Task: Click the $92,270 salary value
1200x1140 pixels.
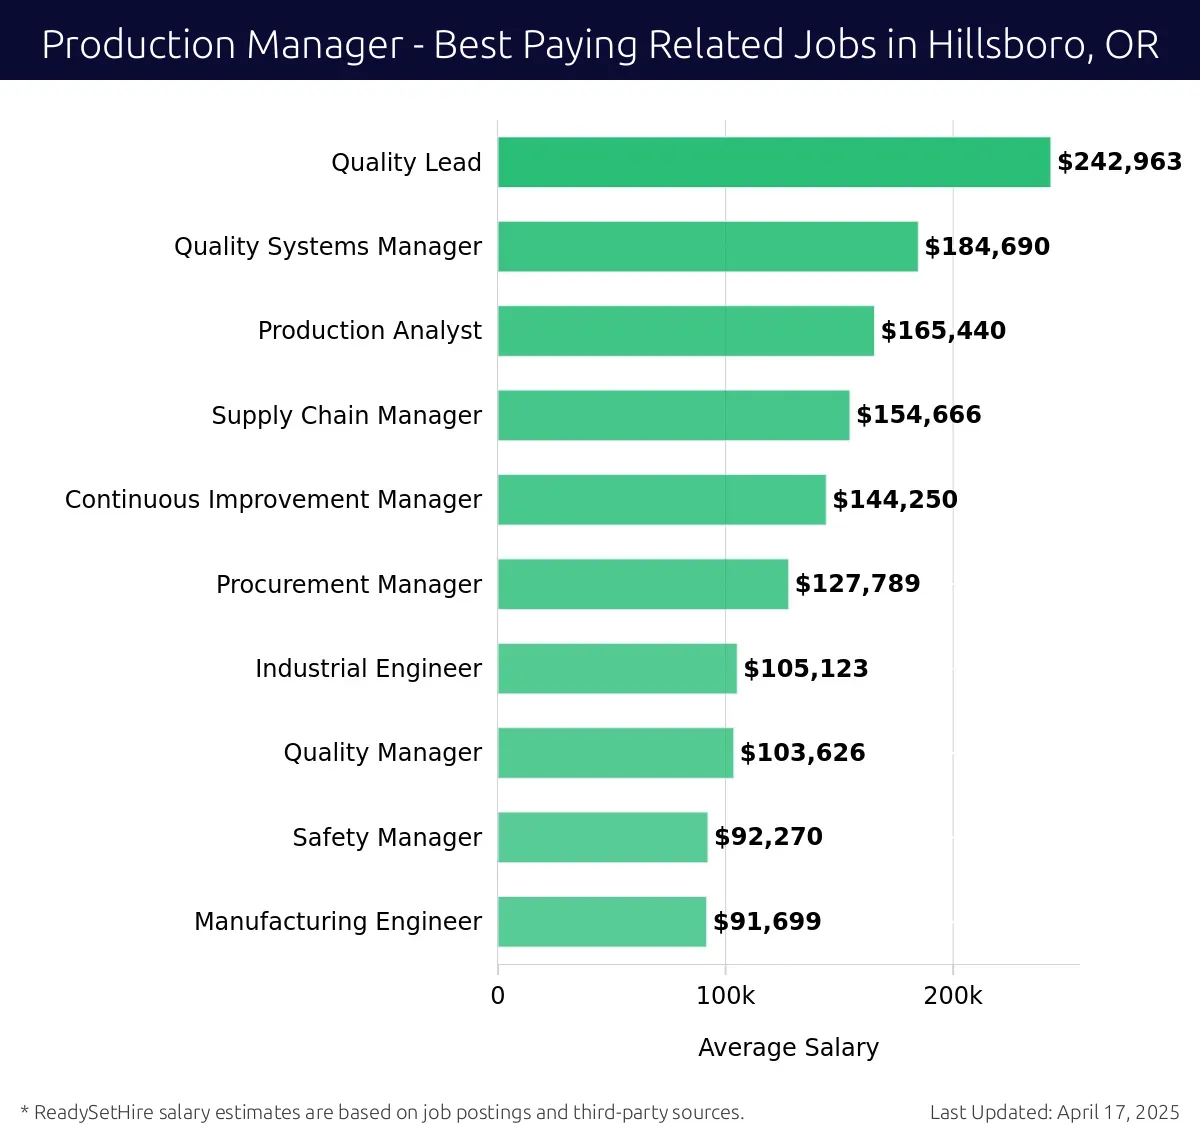Action: tap(768, 837)
